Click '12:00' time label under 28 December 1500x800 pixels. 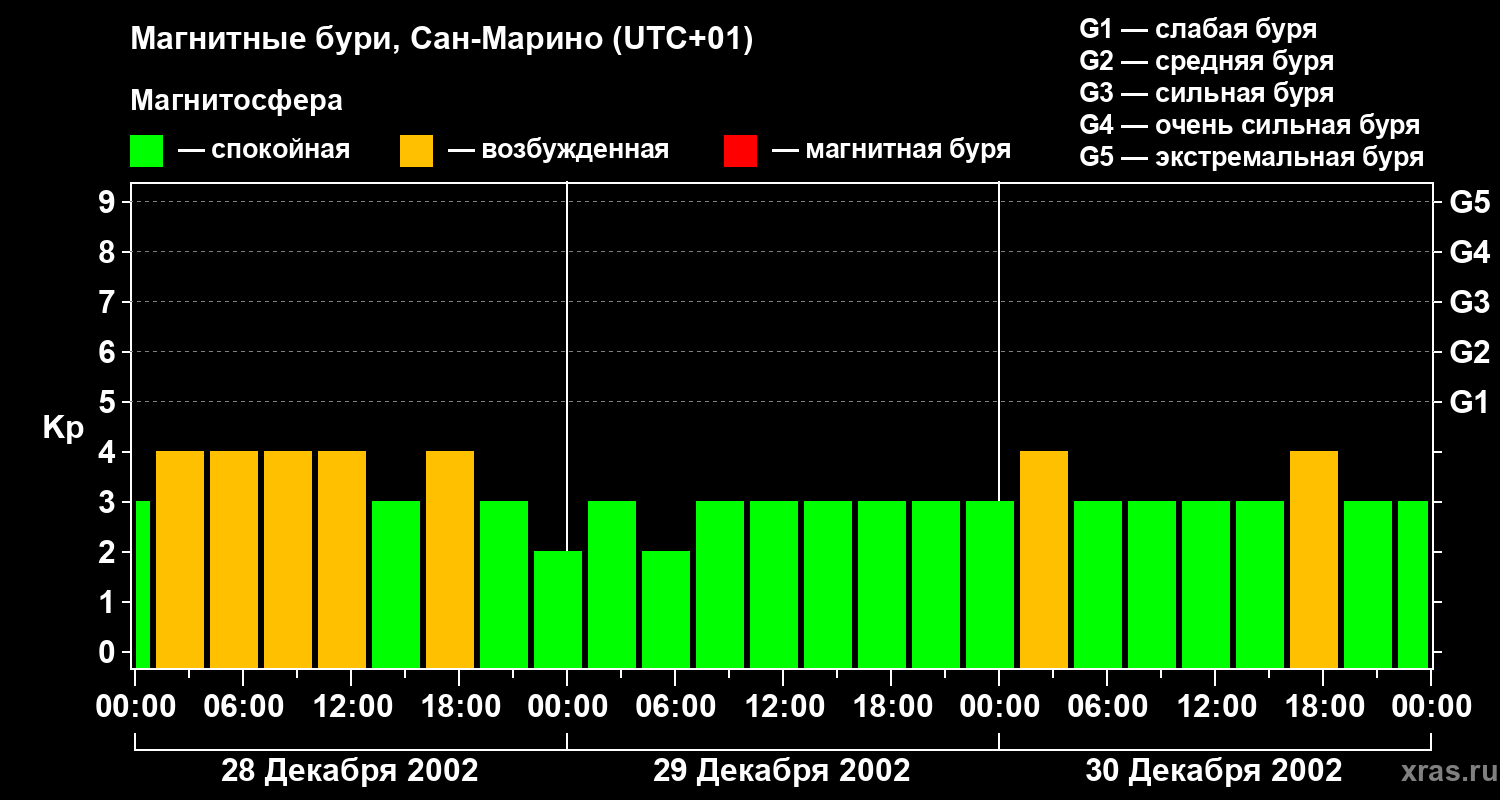click(x=352, y=706)
